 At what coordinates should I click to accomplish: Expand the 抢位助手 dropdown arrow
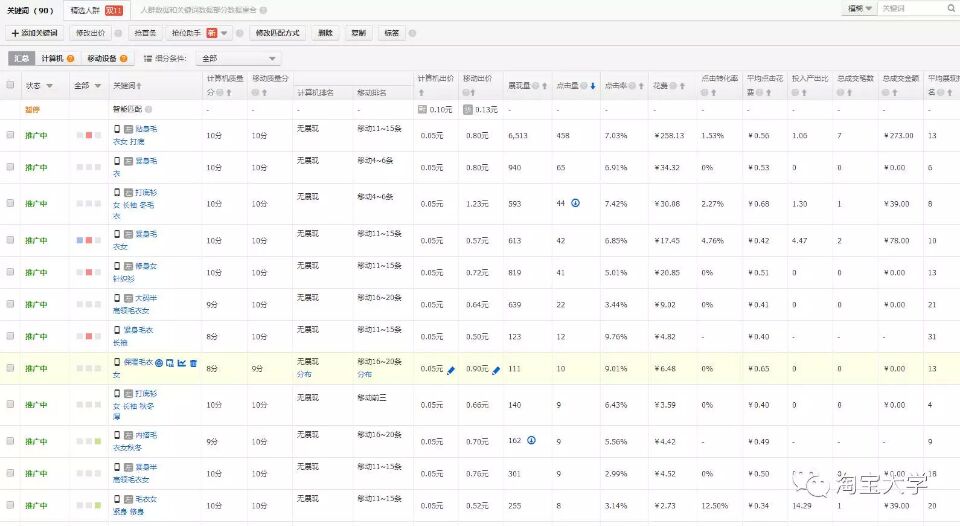[224, 33]
